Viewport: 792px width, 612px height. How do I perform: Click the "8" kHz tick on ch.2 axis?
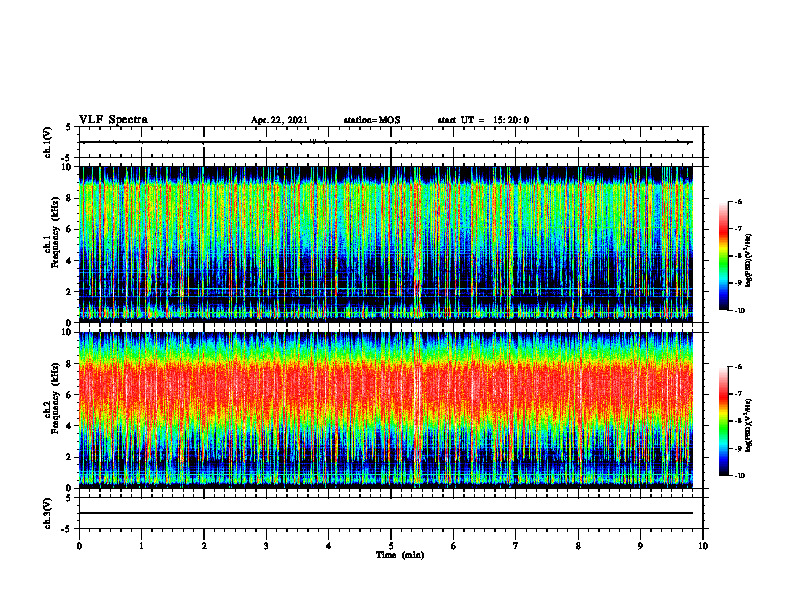pyautogui.click(x=70, y=364)
